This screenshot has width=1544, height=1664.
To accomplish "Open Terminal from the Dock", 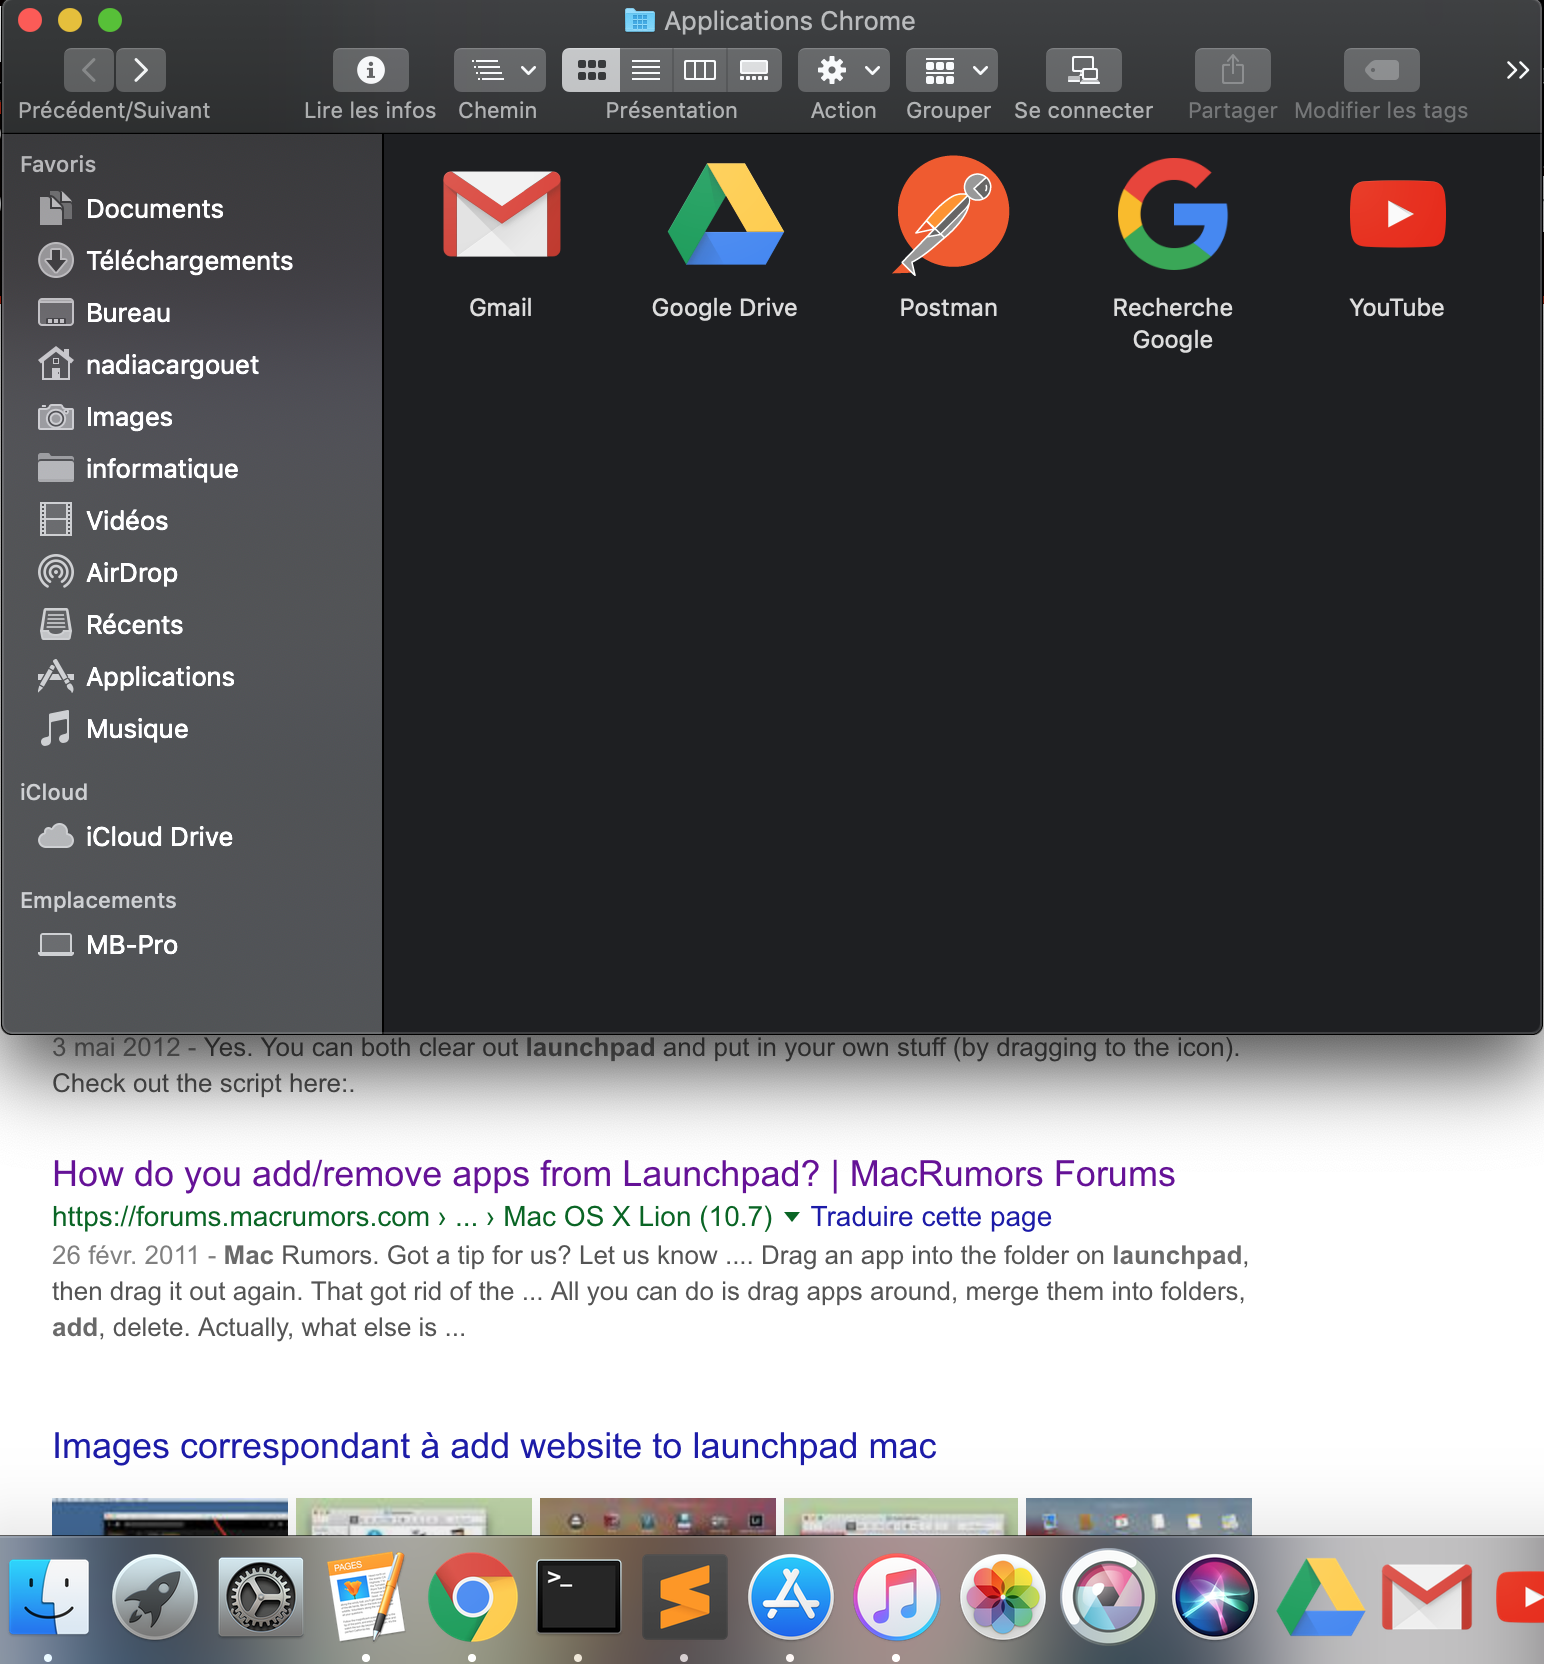I will click(578, 1597).
